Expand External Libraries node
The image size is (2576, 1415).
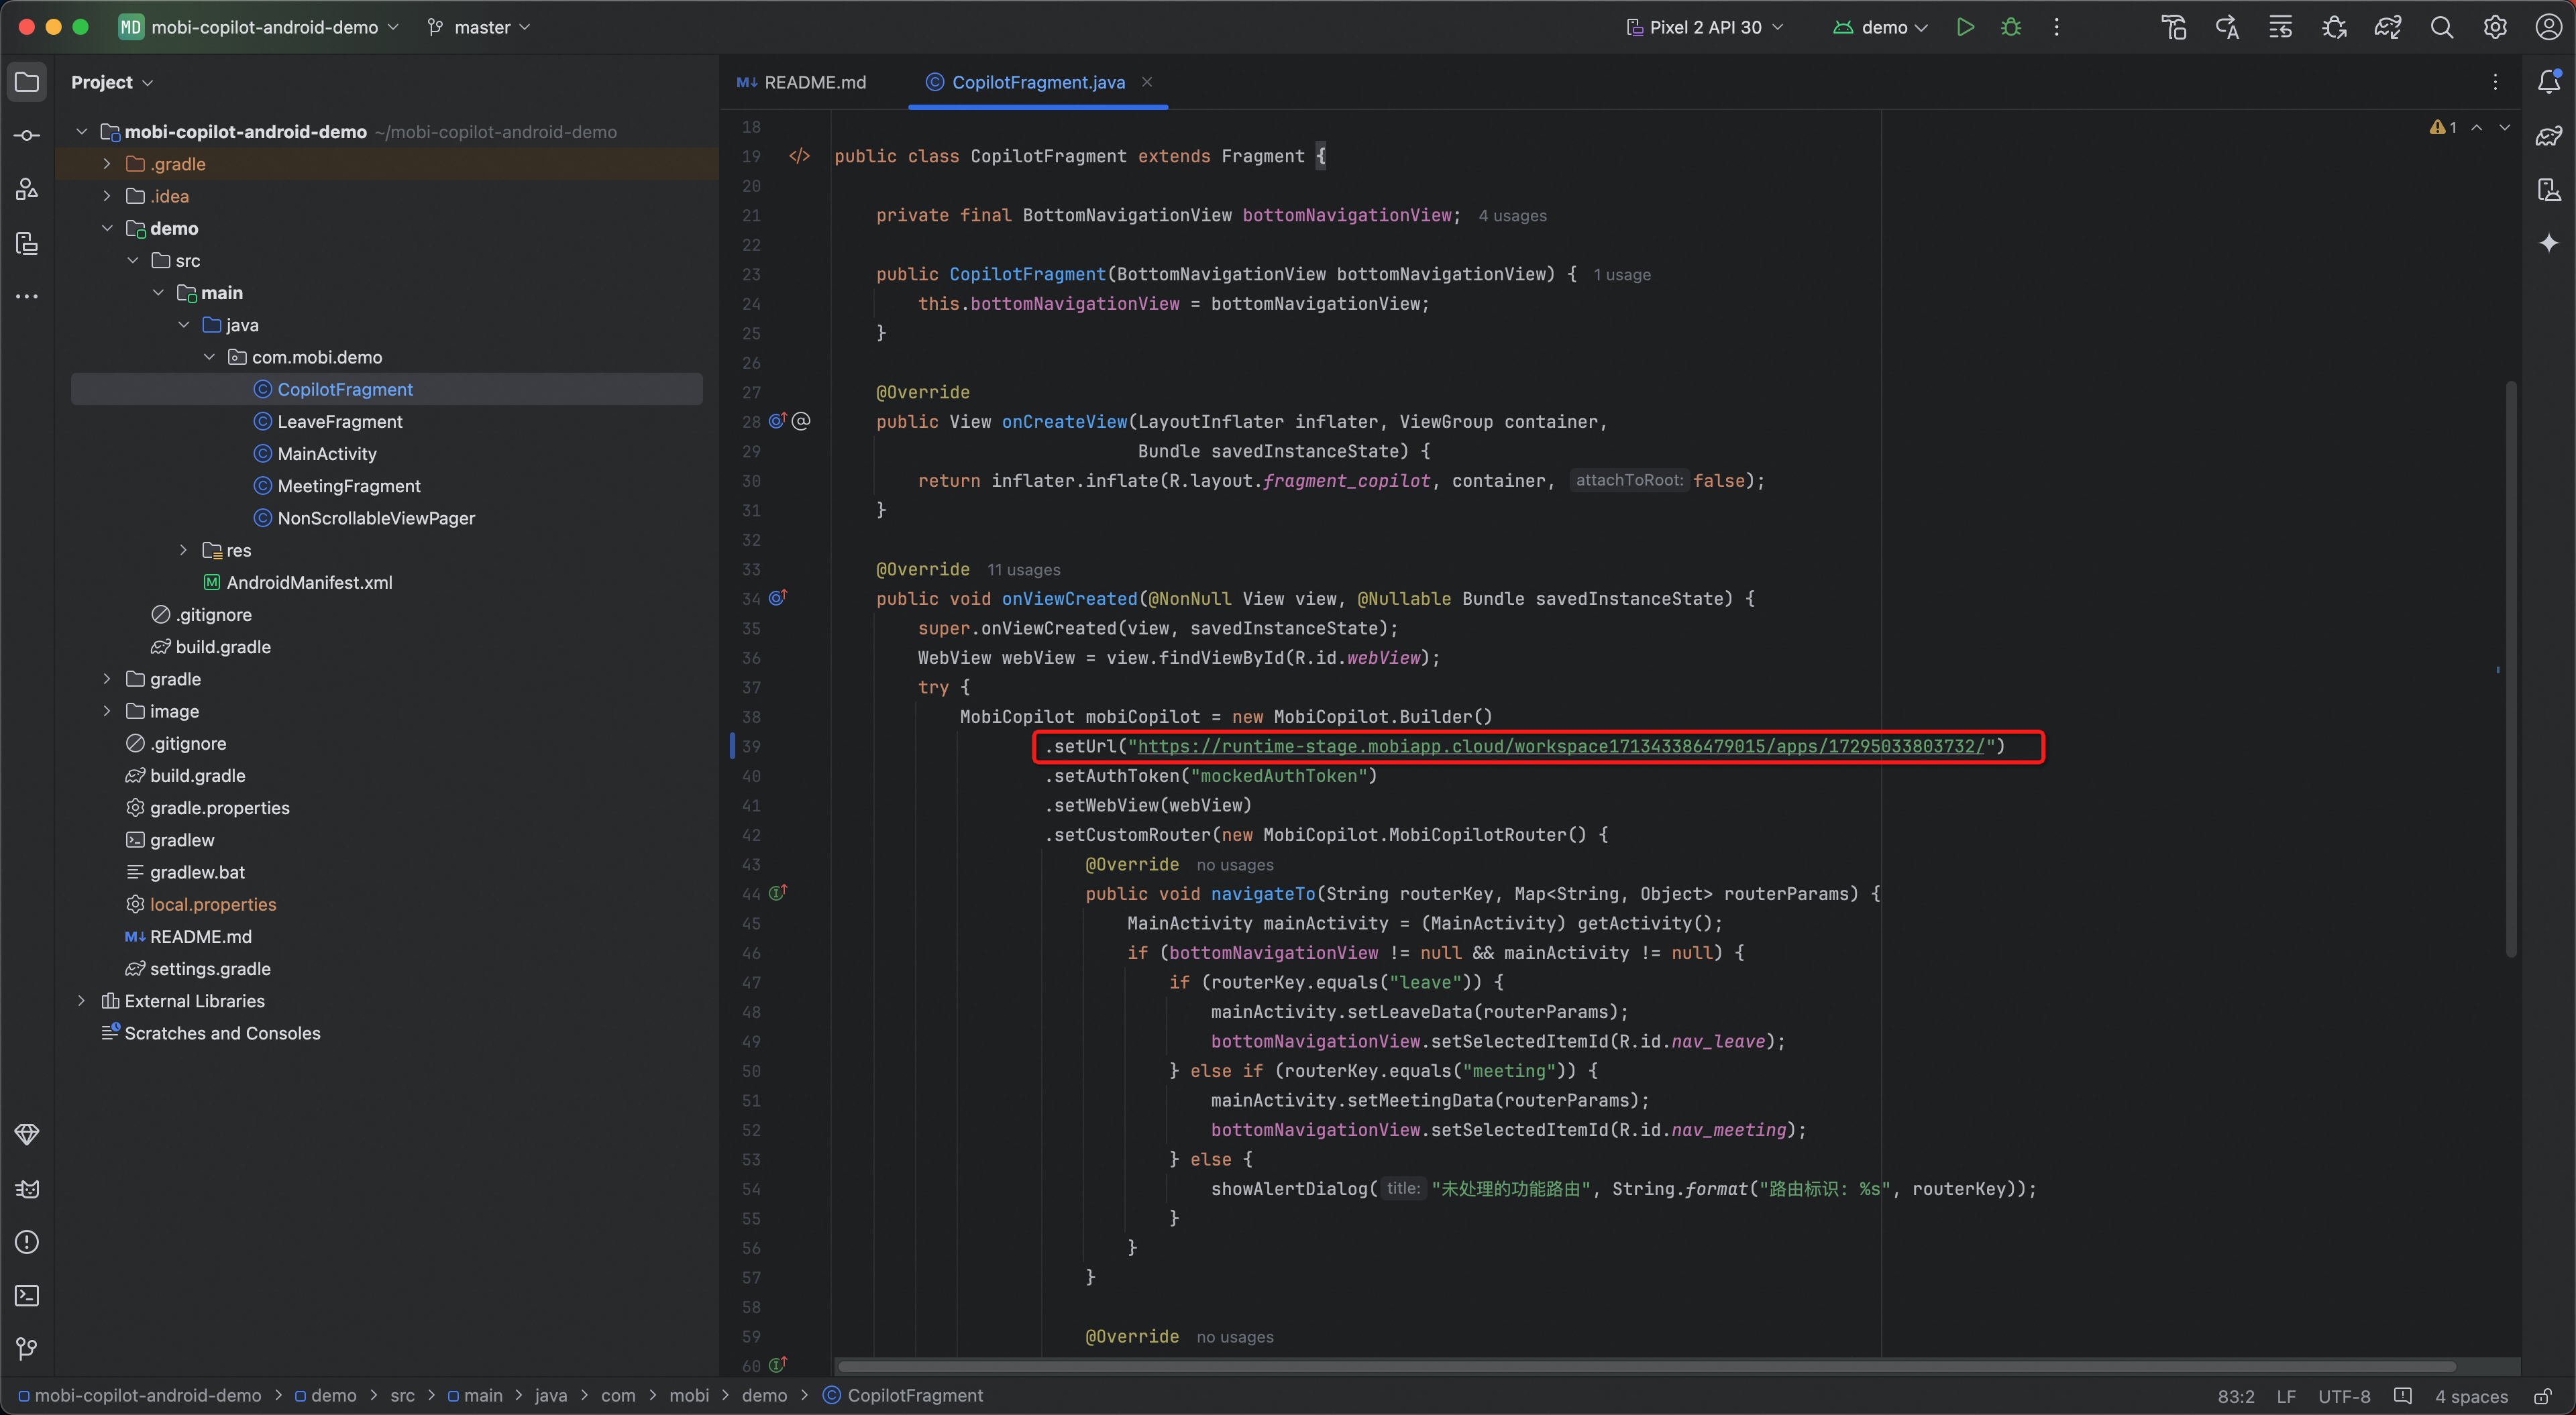[82, 1001]
